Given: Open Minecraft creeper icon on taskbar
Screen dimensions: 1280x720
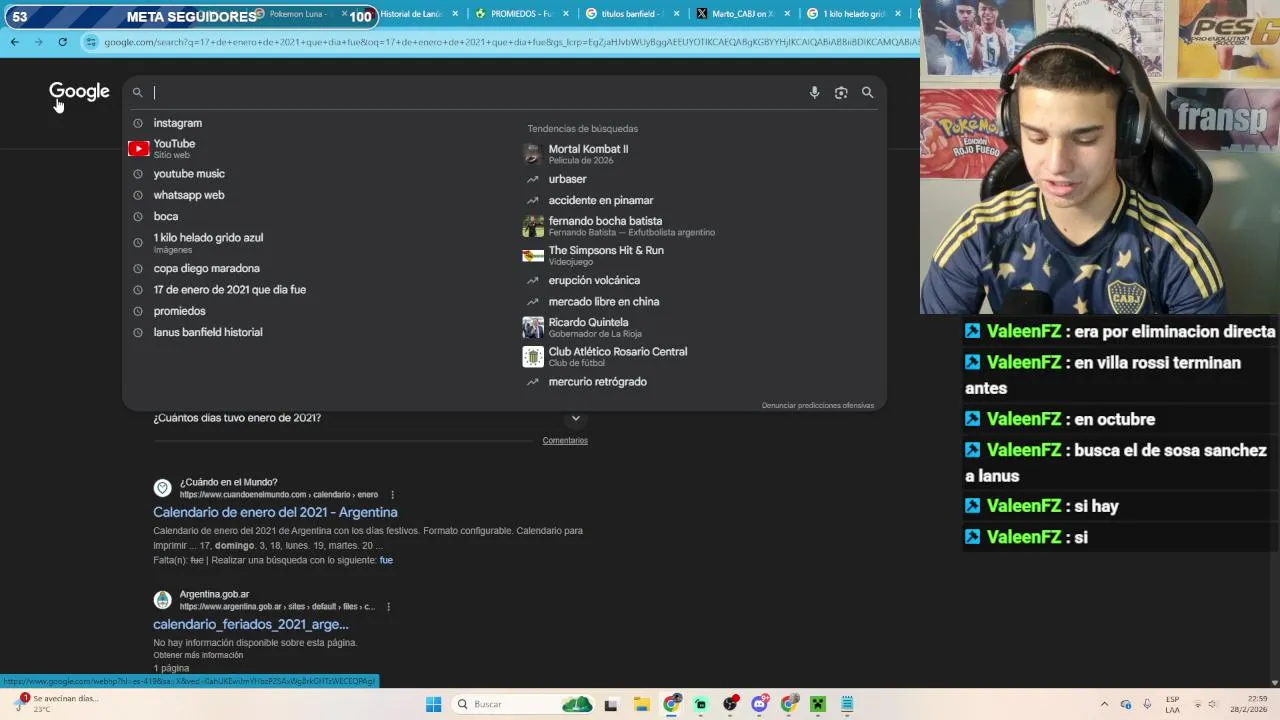Looking at the screenshot, I should (818, 704).
